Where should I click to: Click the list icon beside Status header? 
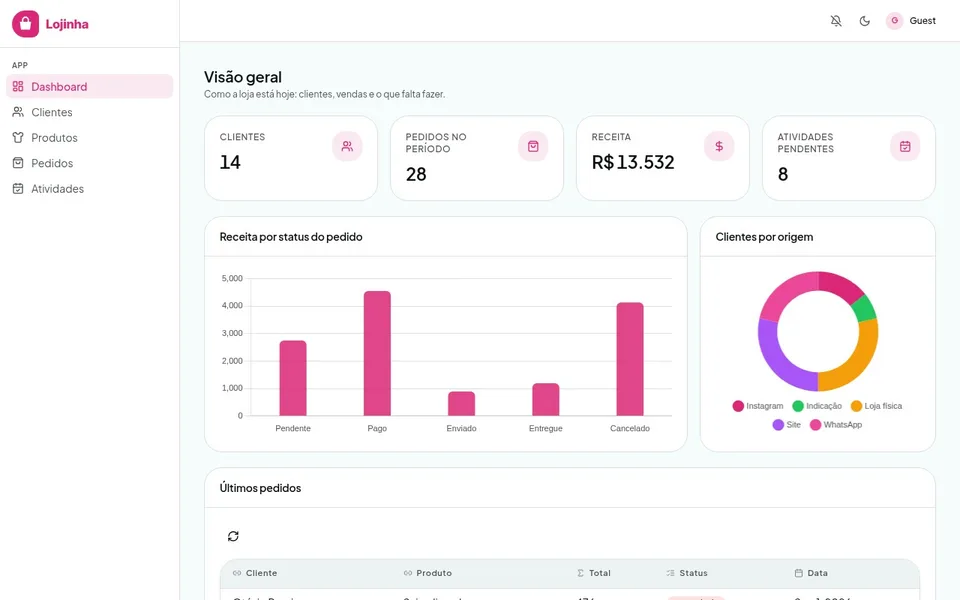[x=670, y=573]
